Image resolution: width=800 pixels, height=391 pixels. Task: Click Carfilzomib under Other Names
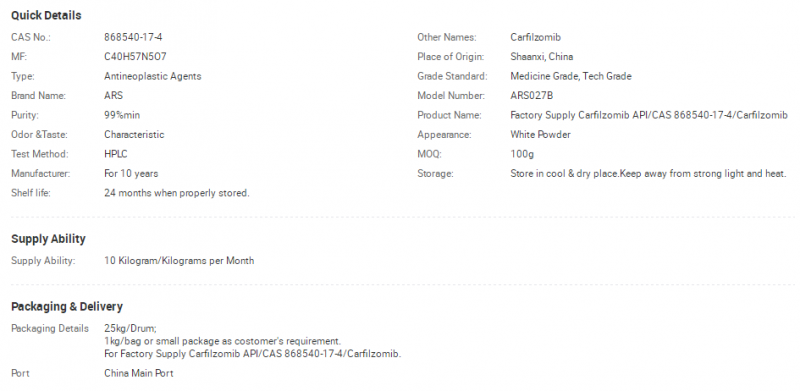tap(535, 37)
